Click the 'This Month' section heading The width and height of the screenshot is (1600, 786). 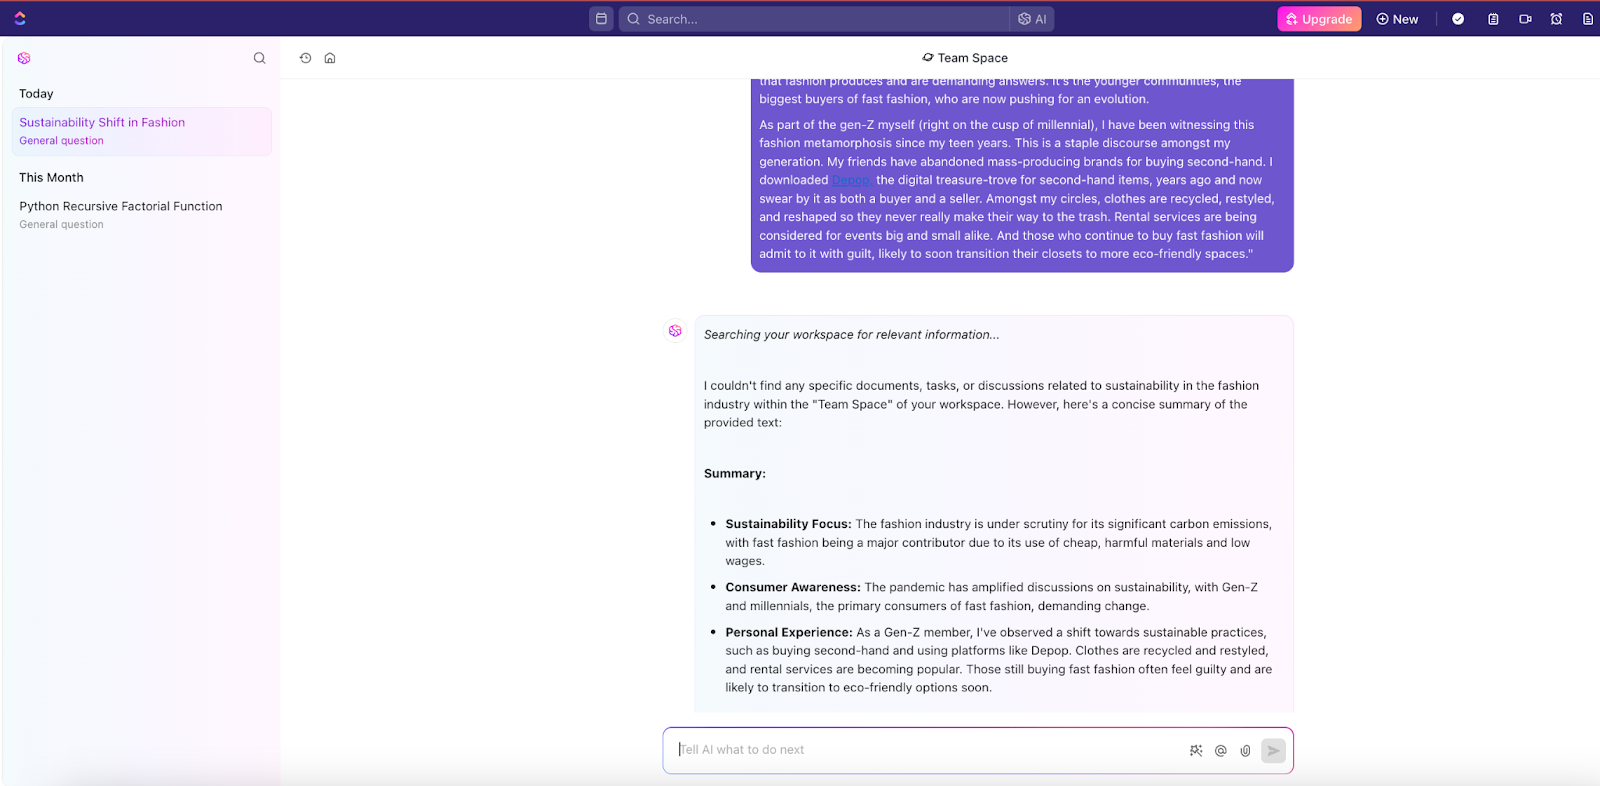pos(51,177)
